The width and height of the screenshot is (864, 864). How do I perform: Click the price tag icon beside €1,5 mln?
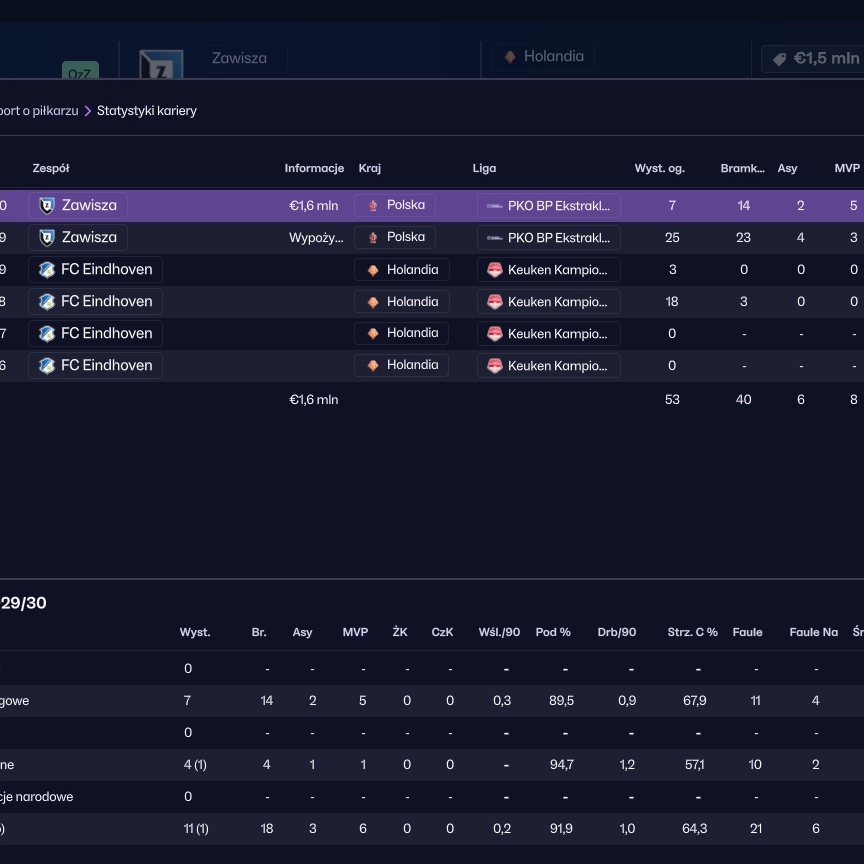(x=779, y=59)
